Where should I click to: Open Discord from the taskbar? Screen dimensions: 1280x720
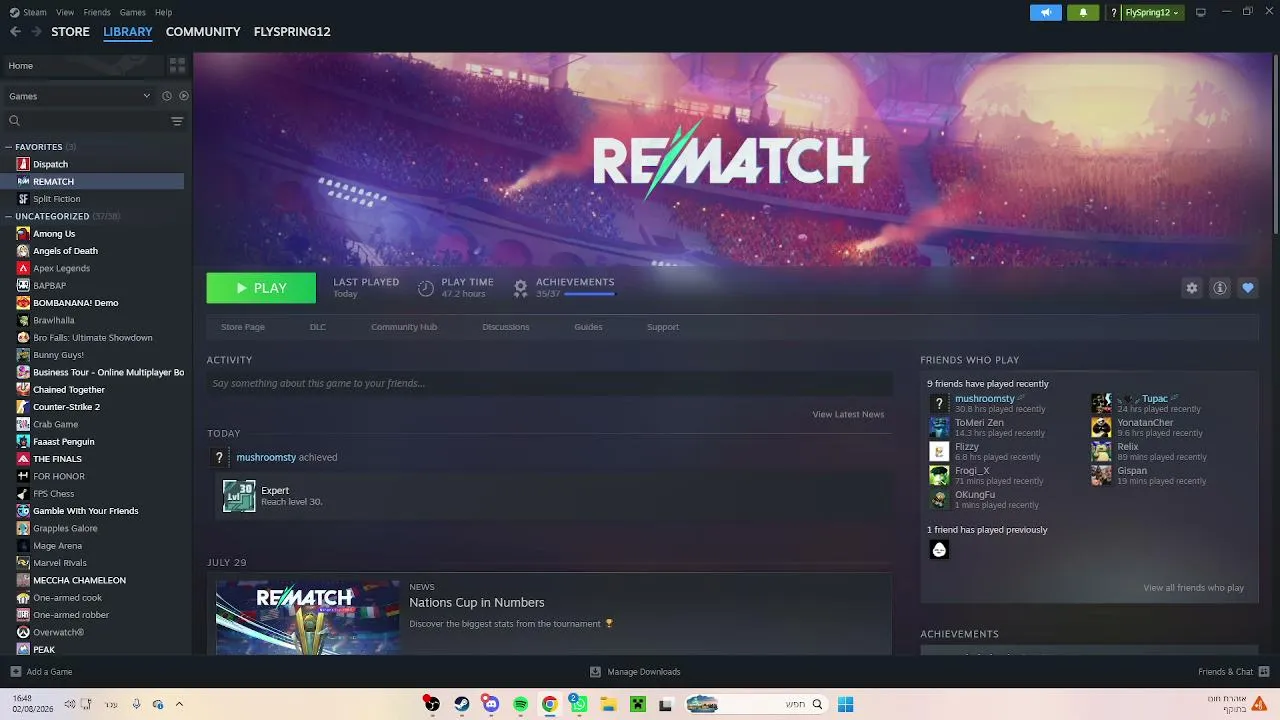tap(490, 704)
